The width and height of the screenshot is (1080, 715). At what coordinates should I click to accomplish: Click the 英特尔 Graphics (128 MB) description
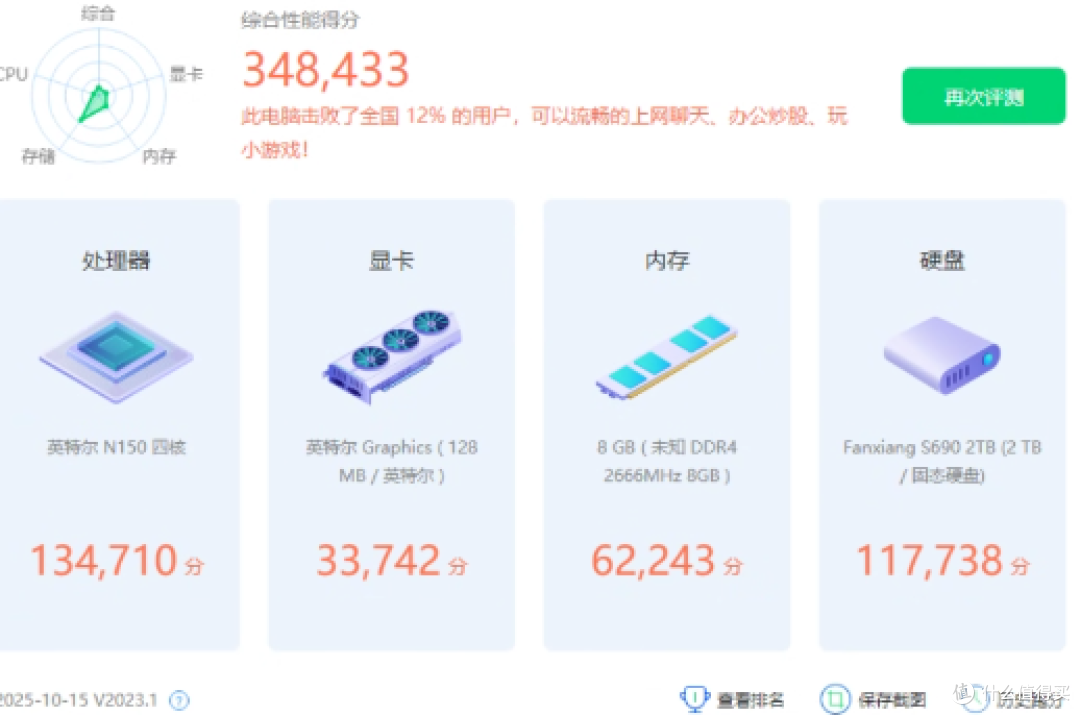pyautogui.click(x=391, y=461)
